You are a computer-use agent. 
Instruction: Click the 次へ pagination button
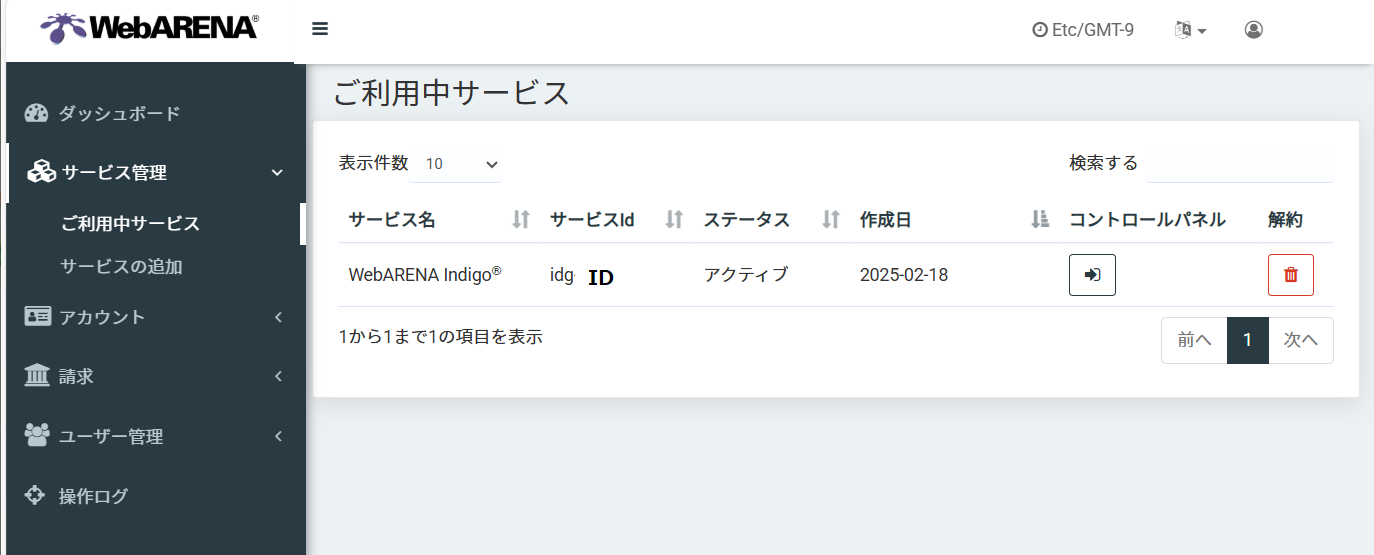coord(1300,340)
